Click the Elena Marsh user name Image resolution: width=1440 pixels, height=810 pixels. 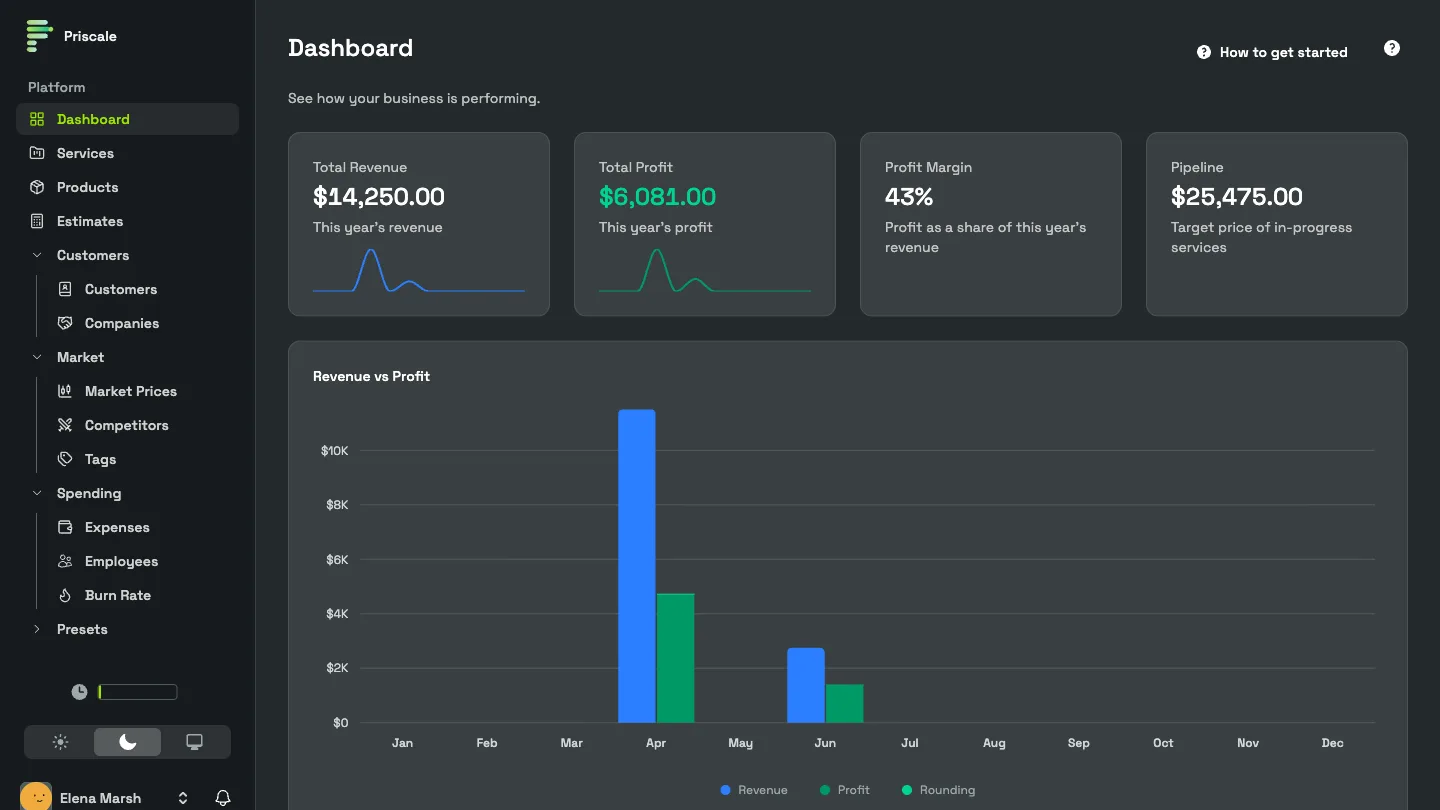[100, 798]
